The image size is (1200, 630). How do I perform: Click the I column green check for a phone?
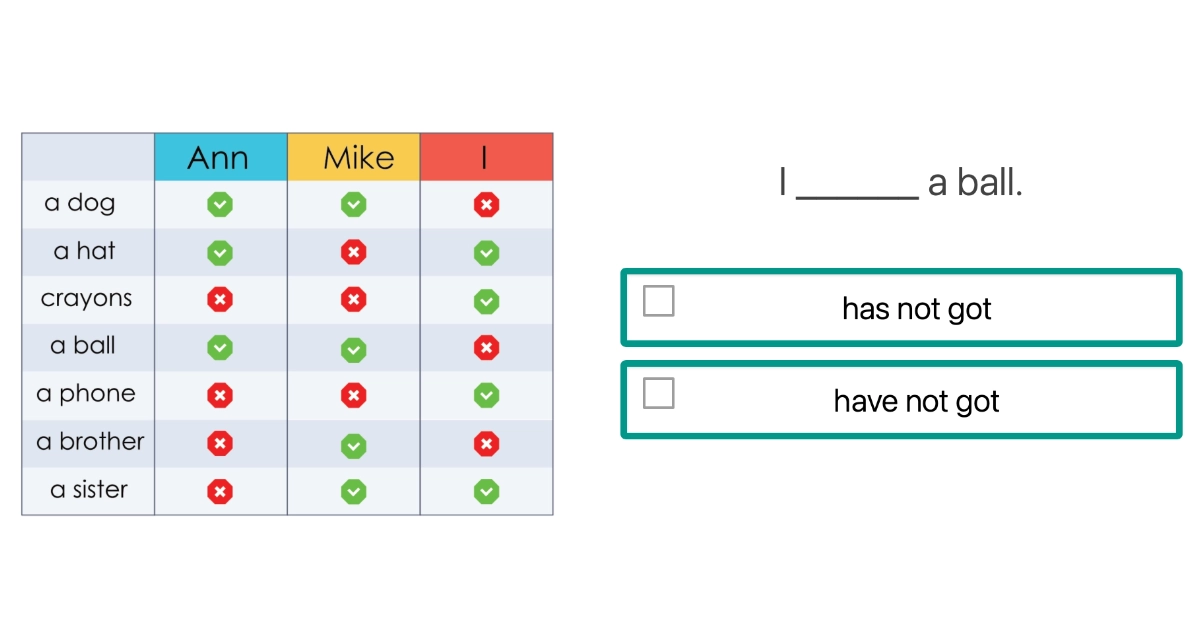click(486, 396)
